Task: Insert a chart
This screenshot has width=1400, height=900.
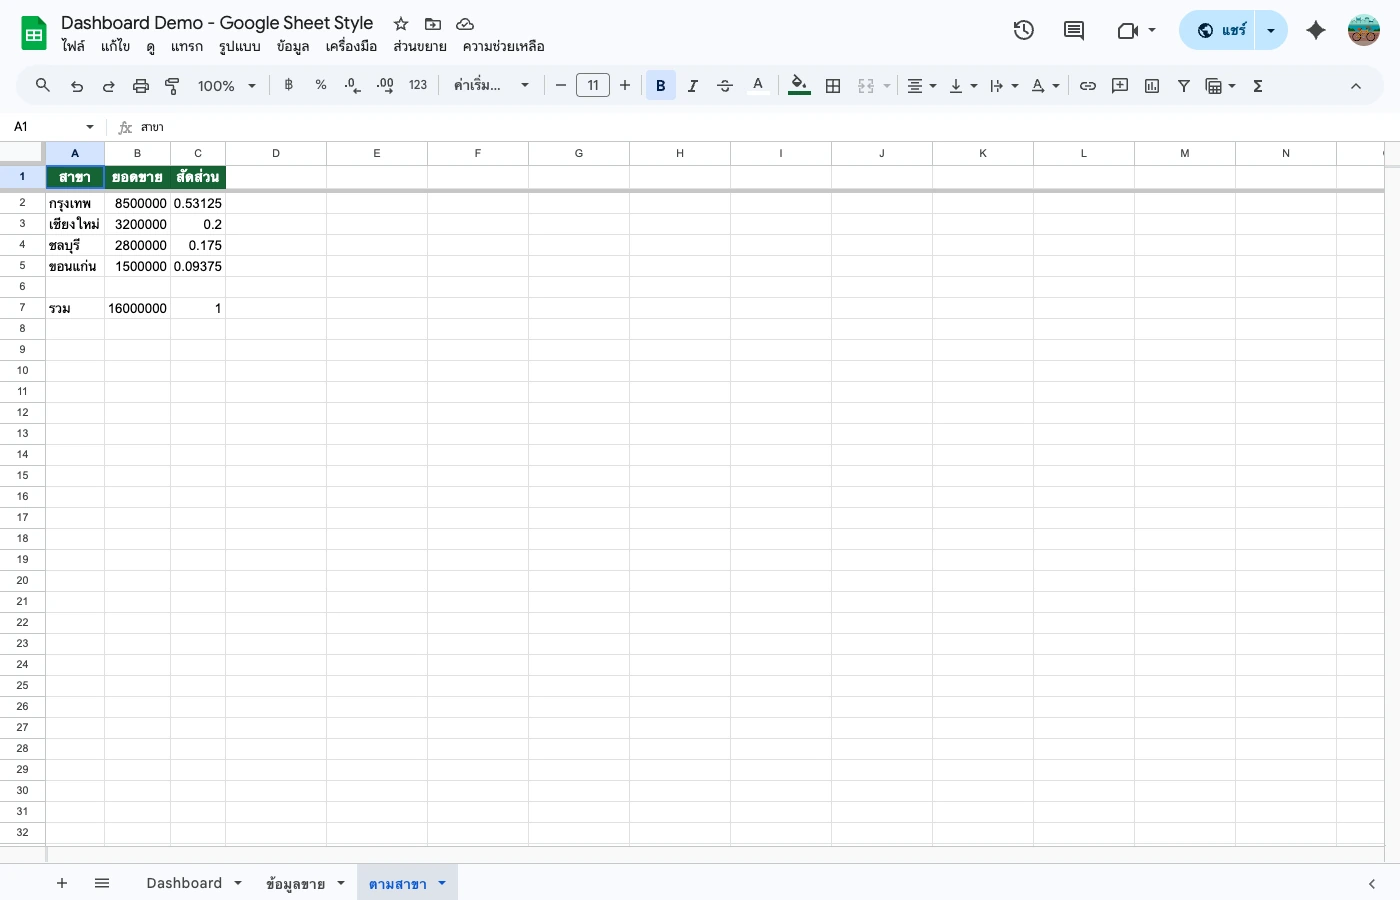Action: tap(1151, 85)
